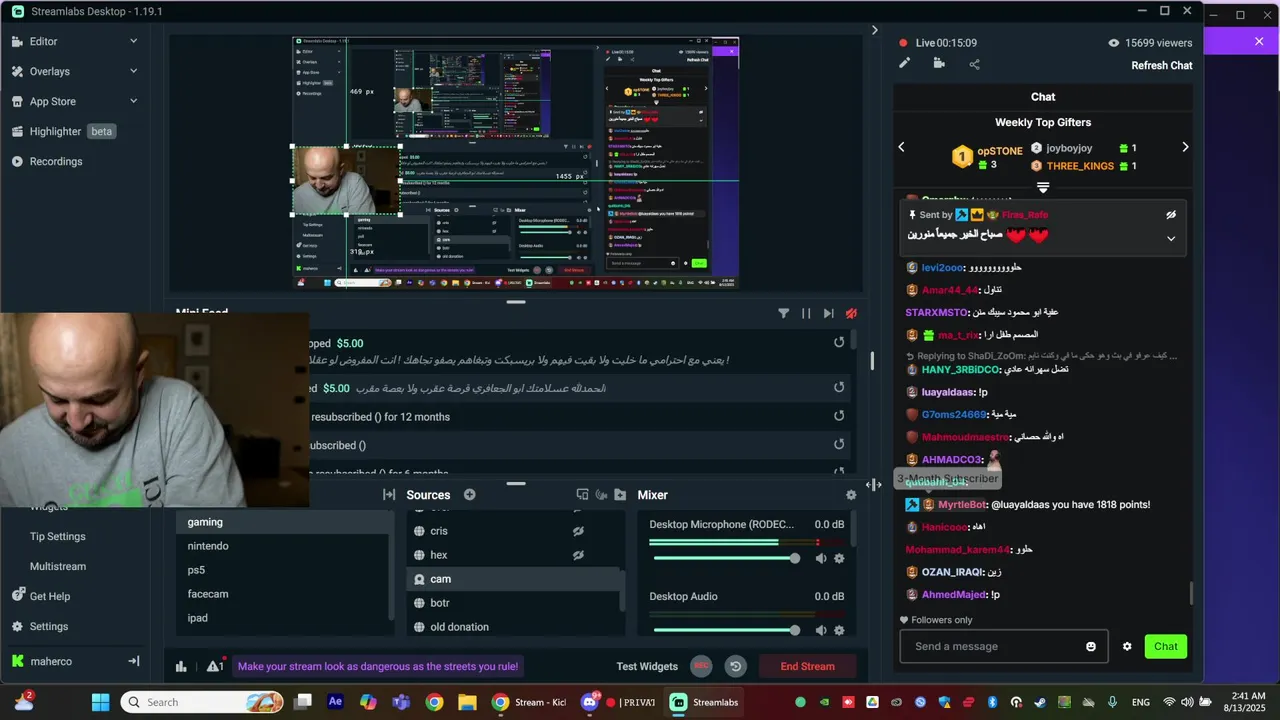Open Multistream option
The width and height of the screenshot is (1280, 720).
(x=57, y=566)
